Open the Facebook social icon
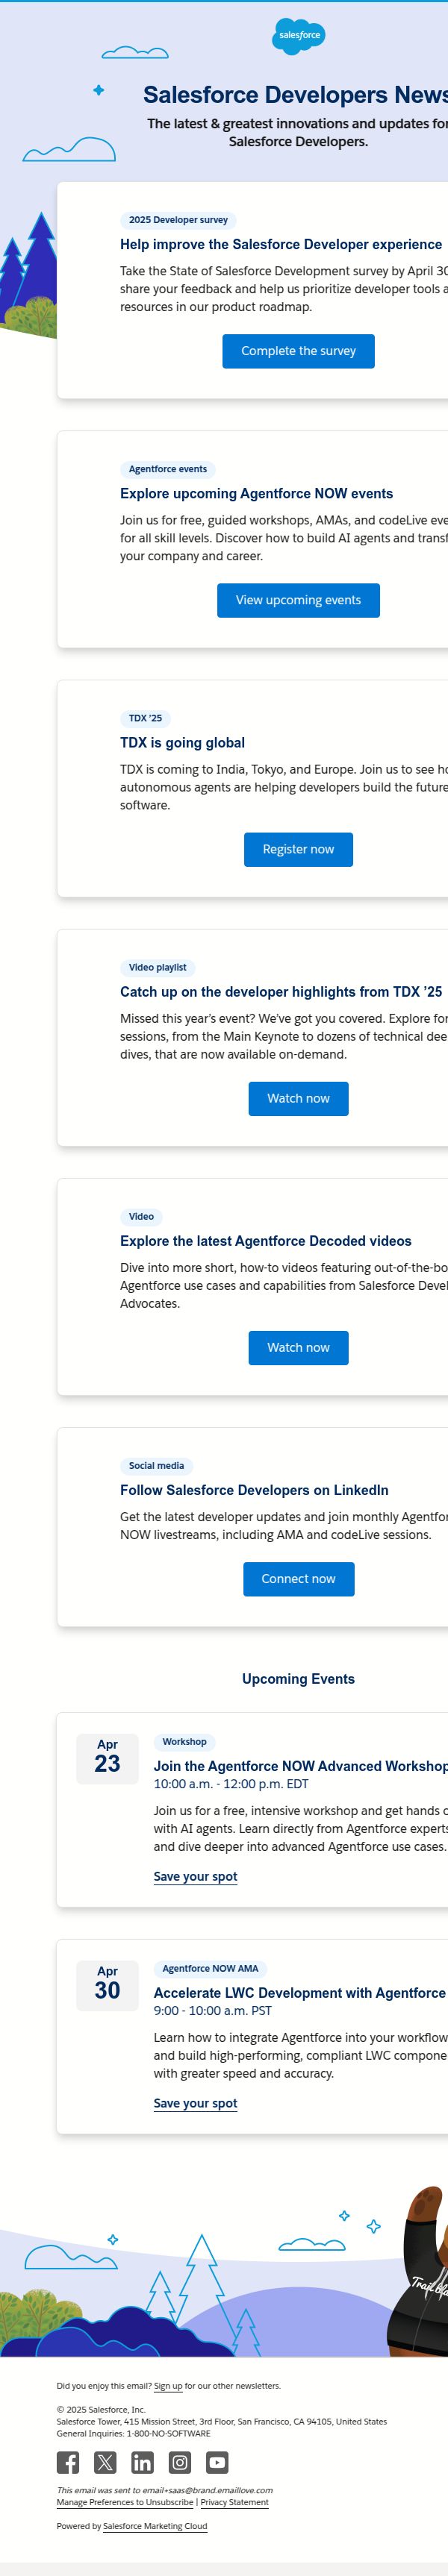The width and height of the screenshot is (448, 2576). 68,2462
